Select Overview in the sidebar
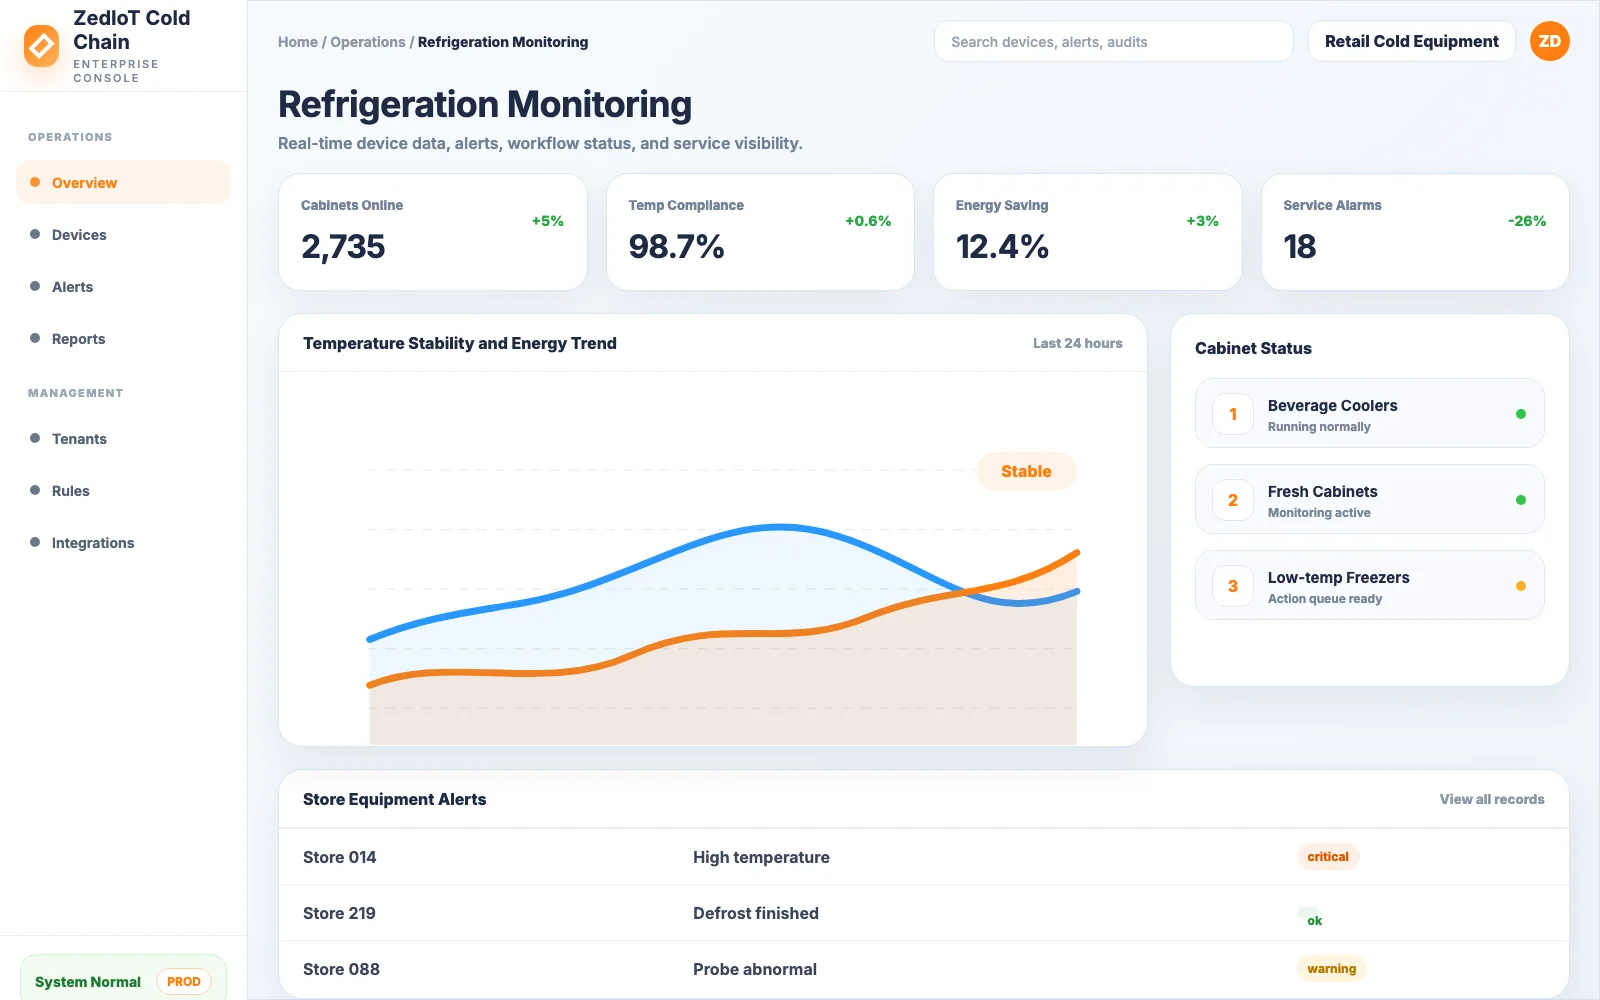Screen dimensions: 1600x1000 point(123,182)
